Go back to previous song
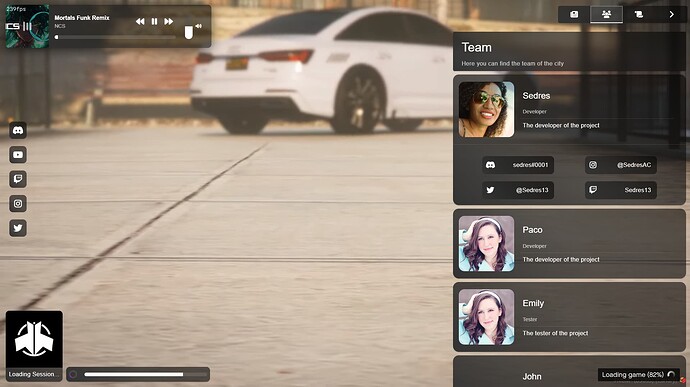The width and height of the screenshot is (690, 387). pyautogui.click(x=140, y=21)
